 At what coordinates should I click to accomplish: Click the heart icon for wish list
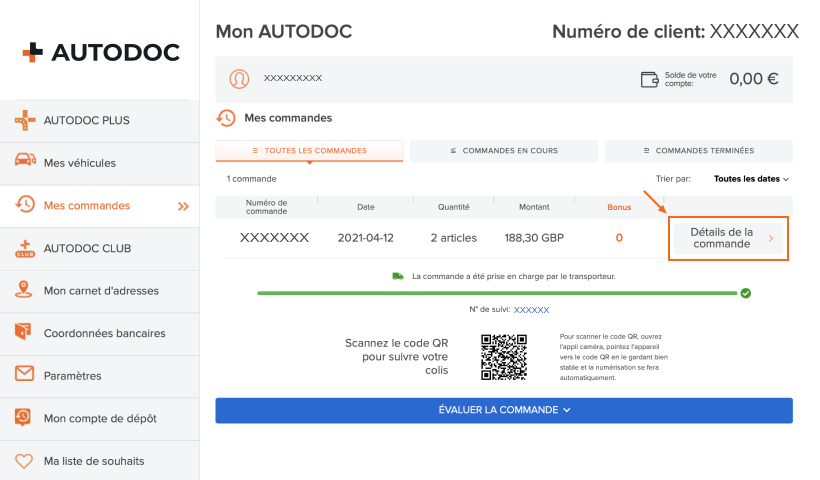click(25, 461)
